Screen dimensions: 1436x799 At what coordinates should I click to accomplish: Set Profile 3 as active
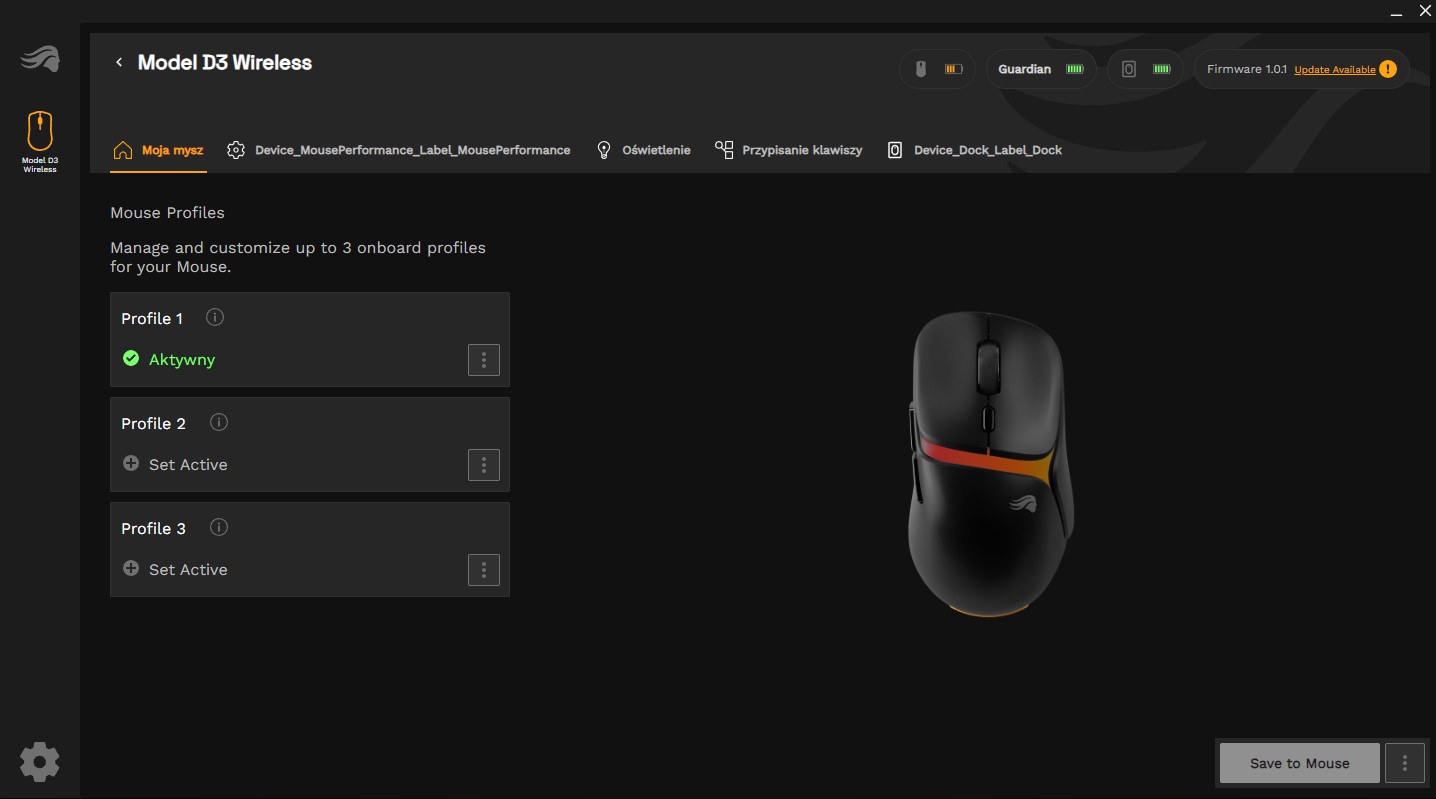[x=175, y=569]
